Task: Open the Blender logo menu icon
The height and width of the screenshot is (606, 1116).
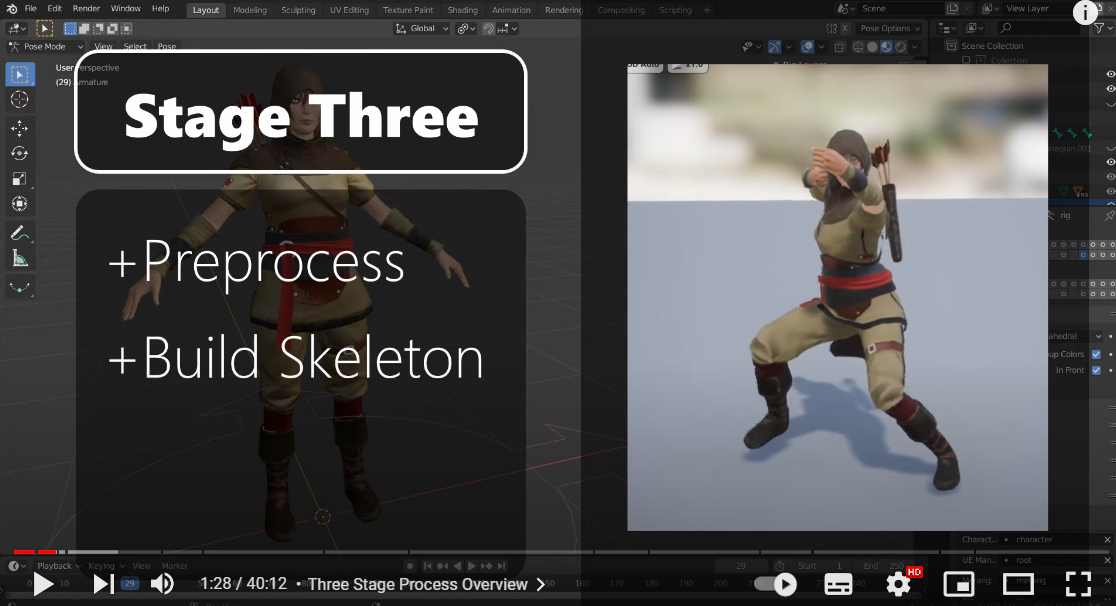Action: 10,8
